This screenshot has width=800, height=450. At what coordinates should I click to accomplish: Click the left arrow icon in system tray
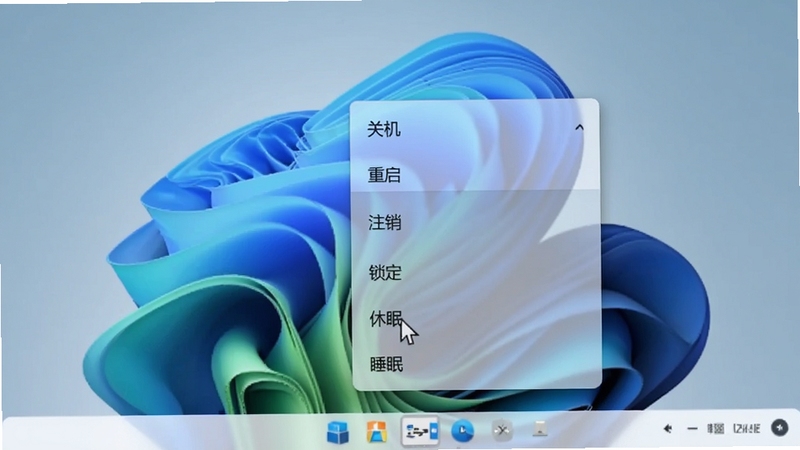667,429
